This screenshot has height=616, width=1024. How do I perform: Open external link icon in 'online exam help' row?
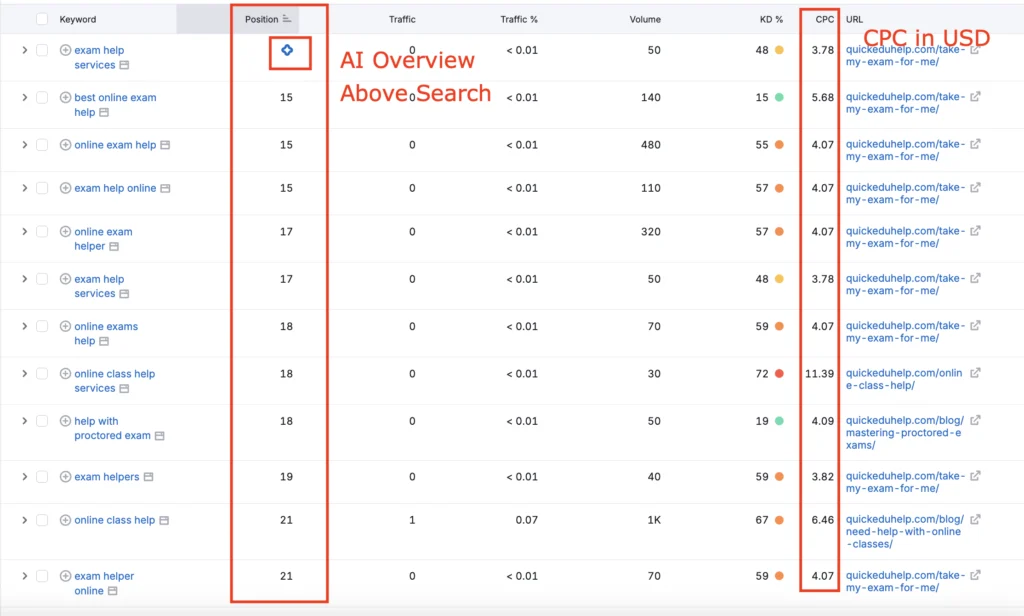point(975,144)
